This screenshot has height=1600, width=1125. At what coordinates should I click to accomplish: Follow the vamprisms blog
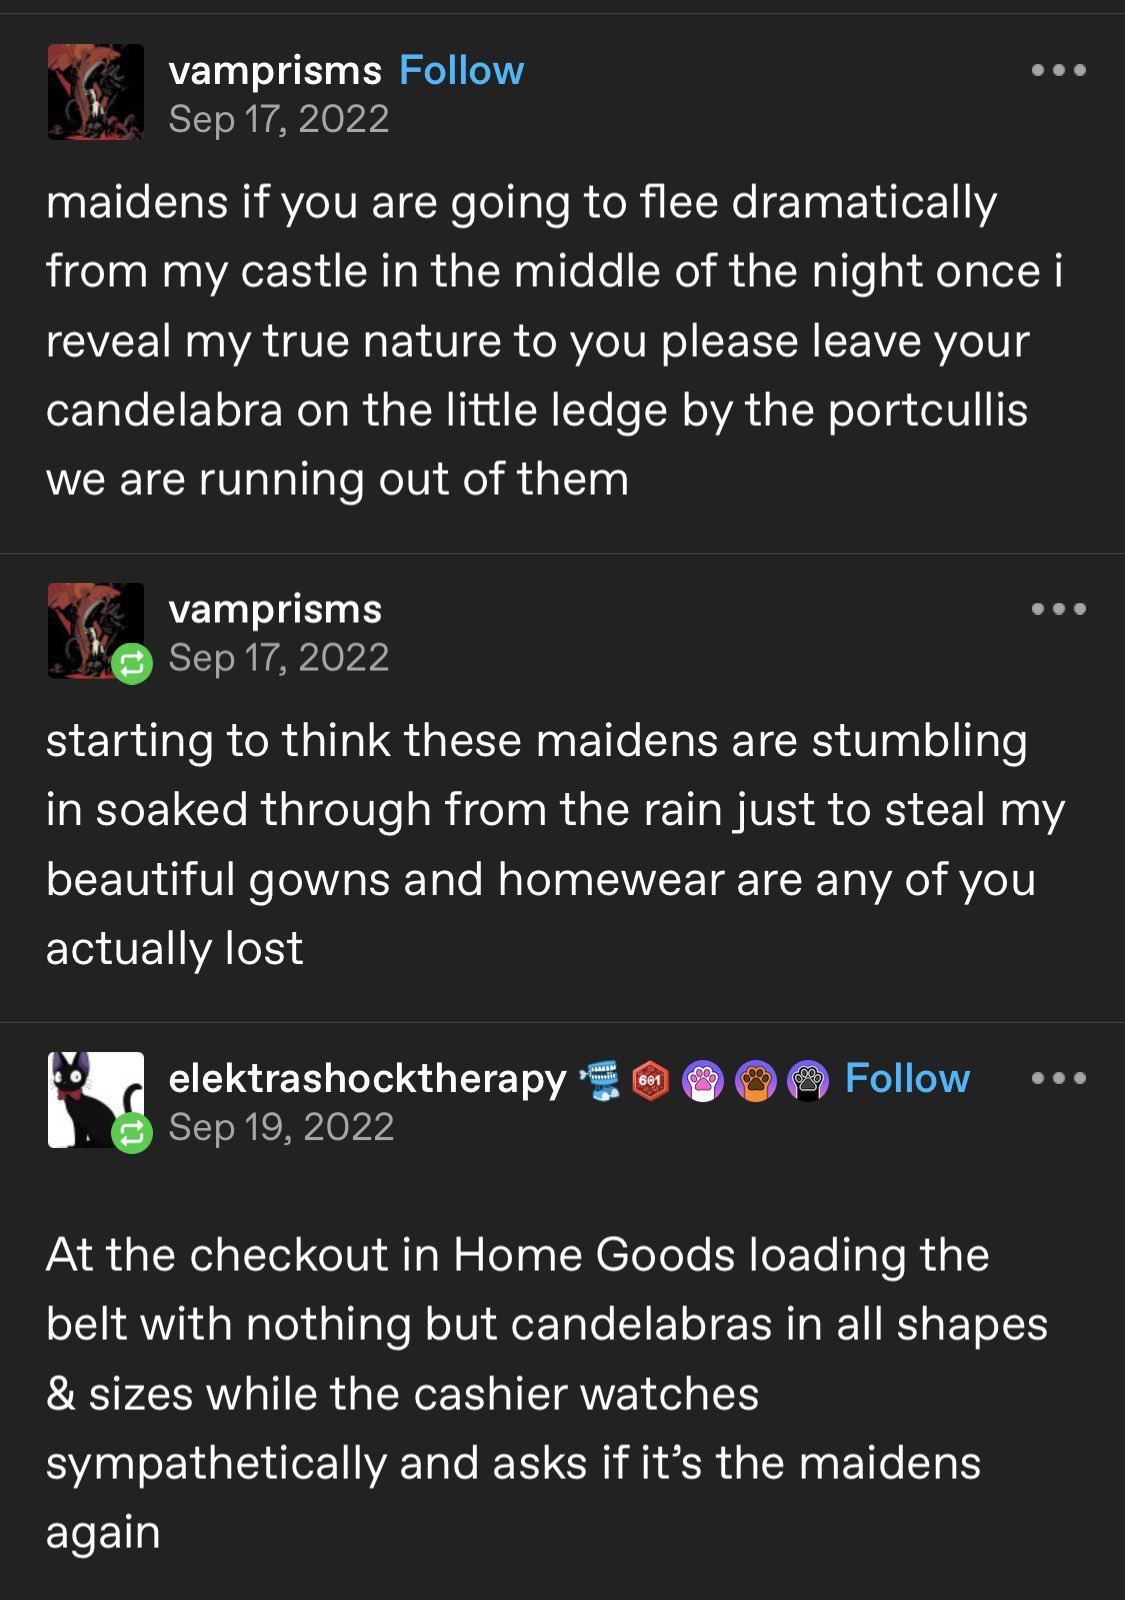point(461,71)
